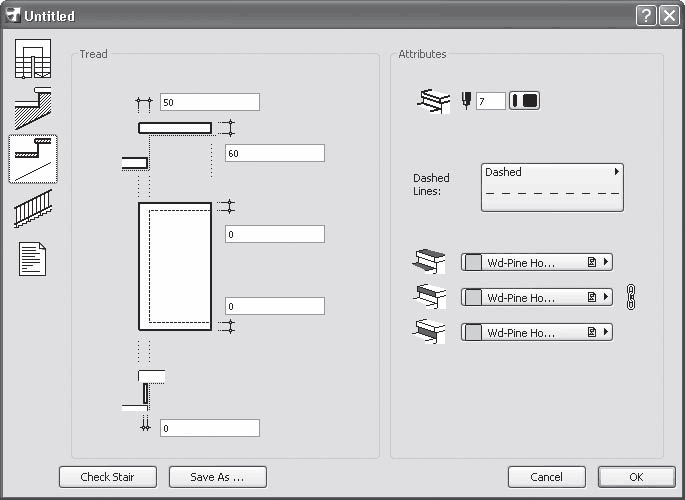The image size is (685, 500).
Task: Expand the first Wd-Pine material dropdown
Action: (536, 262)
